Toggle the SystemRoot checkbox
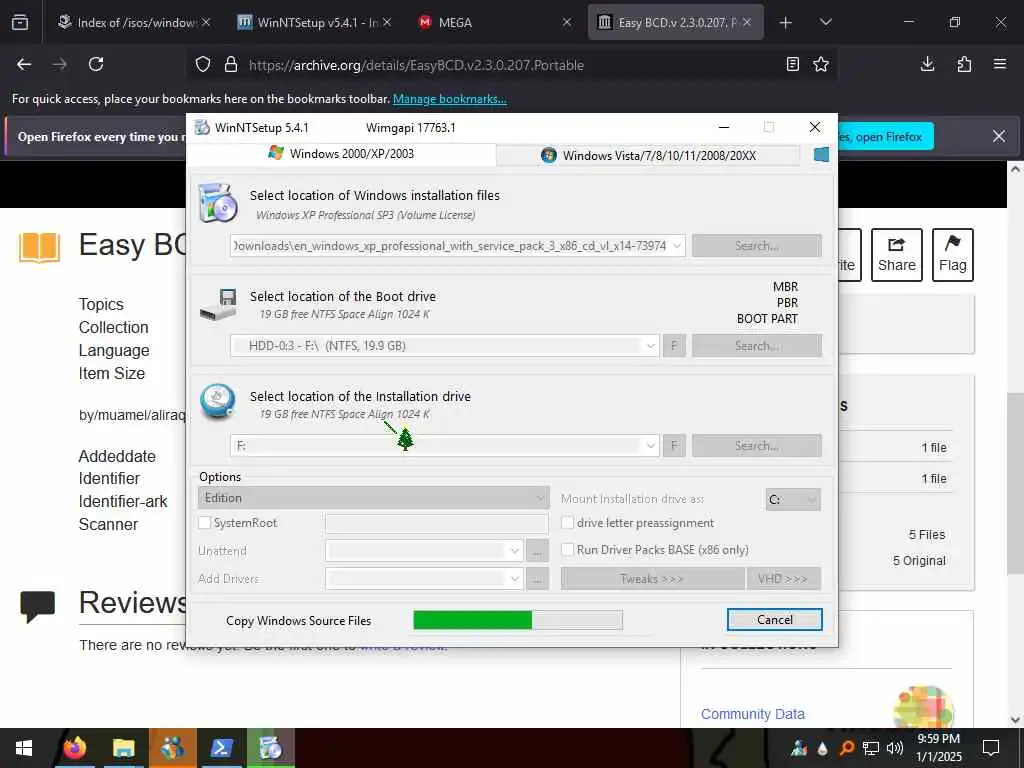1024x768 pixels. (204, 522)
